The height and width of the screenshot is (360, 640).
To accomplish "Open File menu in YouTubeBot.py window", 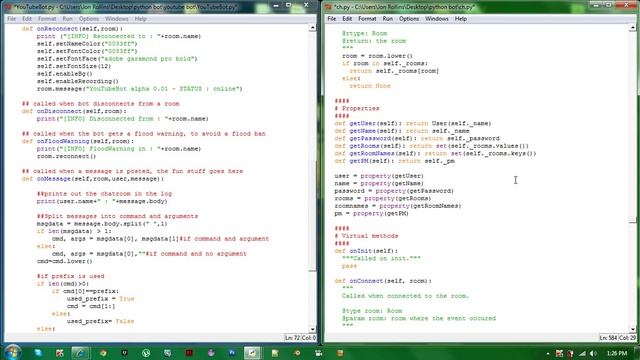I will [x=11, y=19].
